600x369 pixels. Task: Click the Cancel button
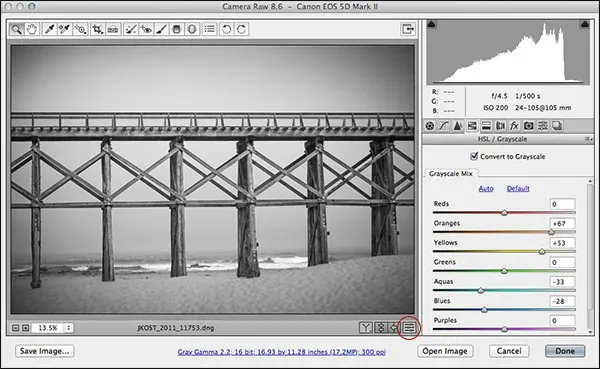pos(509,351)
